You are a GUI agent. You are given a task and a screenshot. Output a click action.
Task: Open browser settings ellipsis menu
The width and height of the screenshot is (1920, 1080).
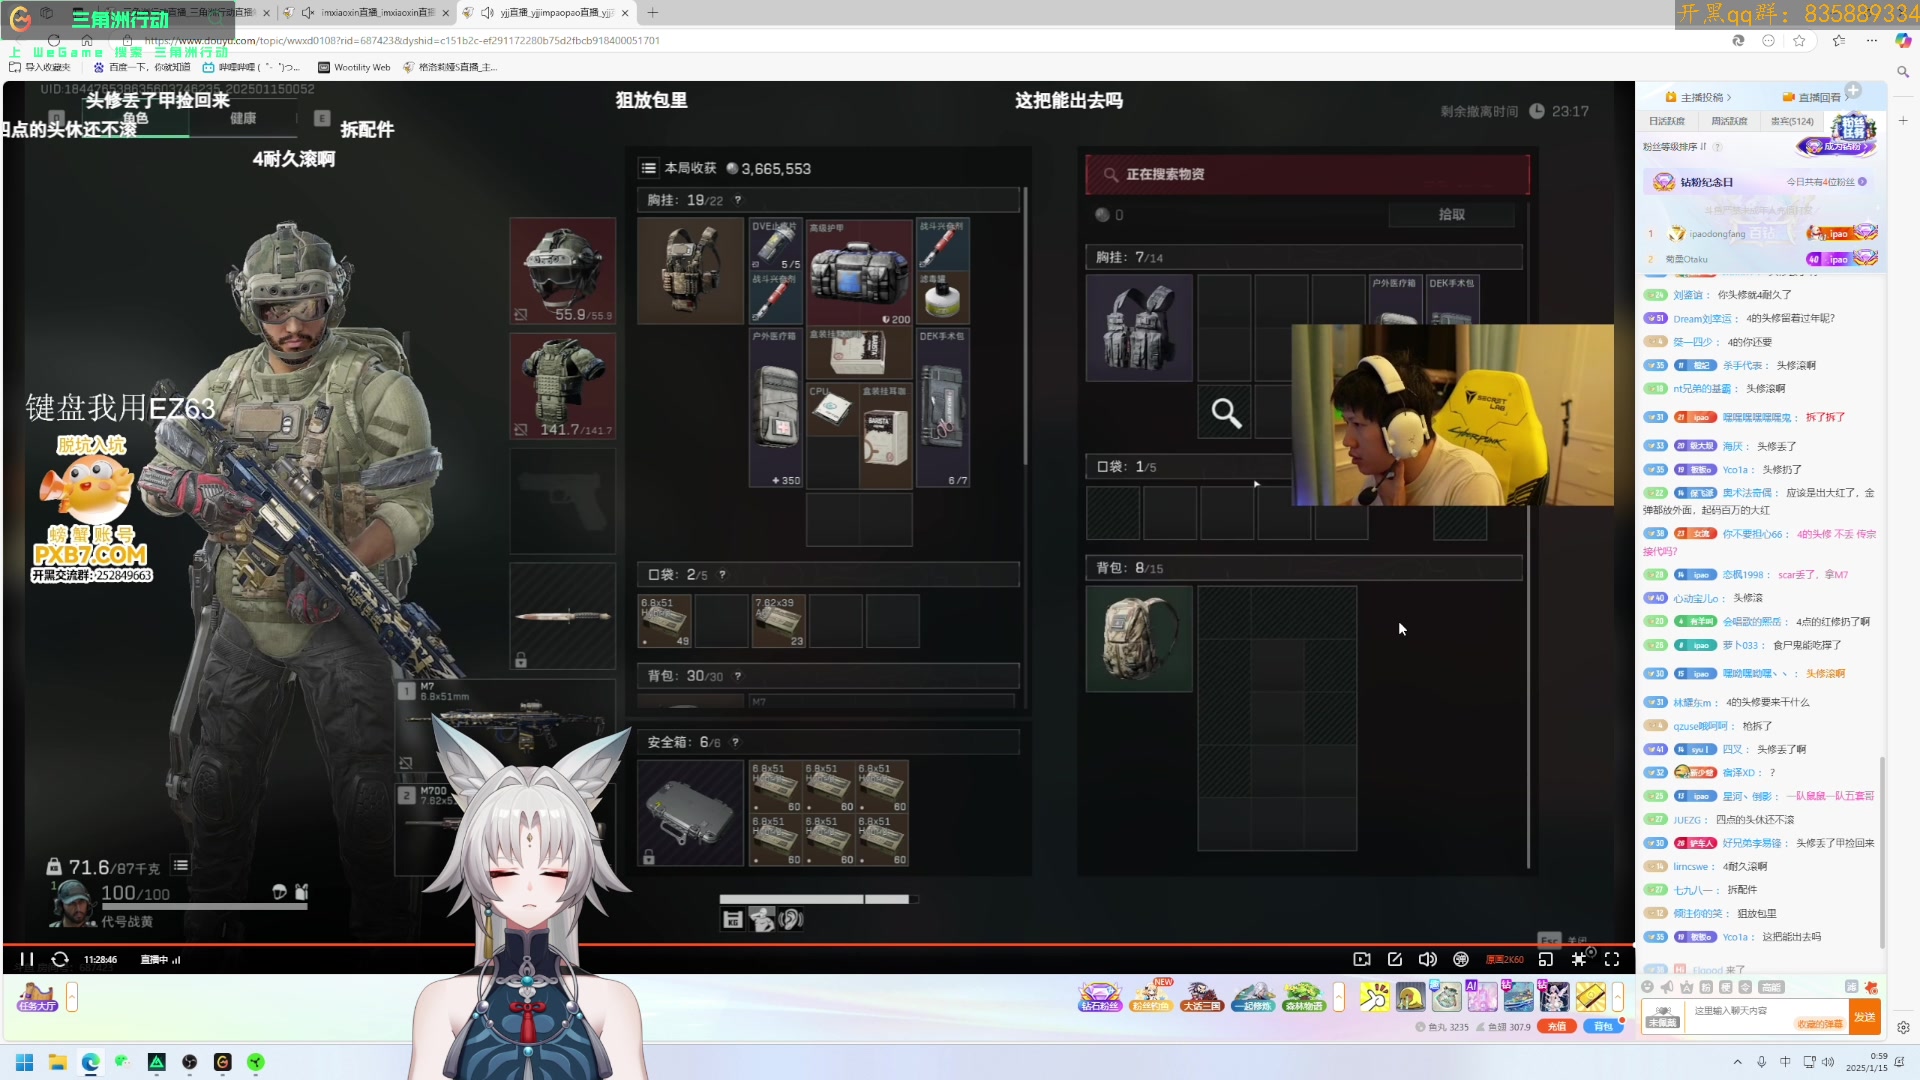[x=1871, y=40]
